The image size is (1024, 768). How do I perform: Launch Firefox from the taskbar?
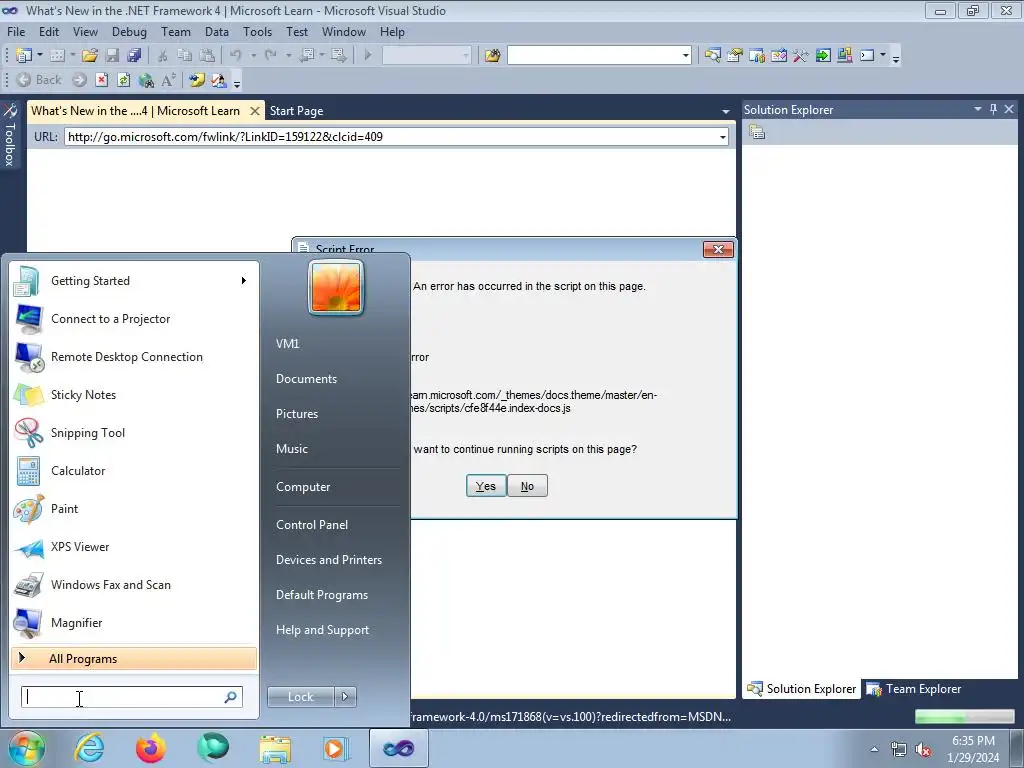pyautogui.click(x=151, y=748)
